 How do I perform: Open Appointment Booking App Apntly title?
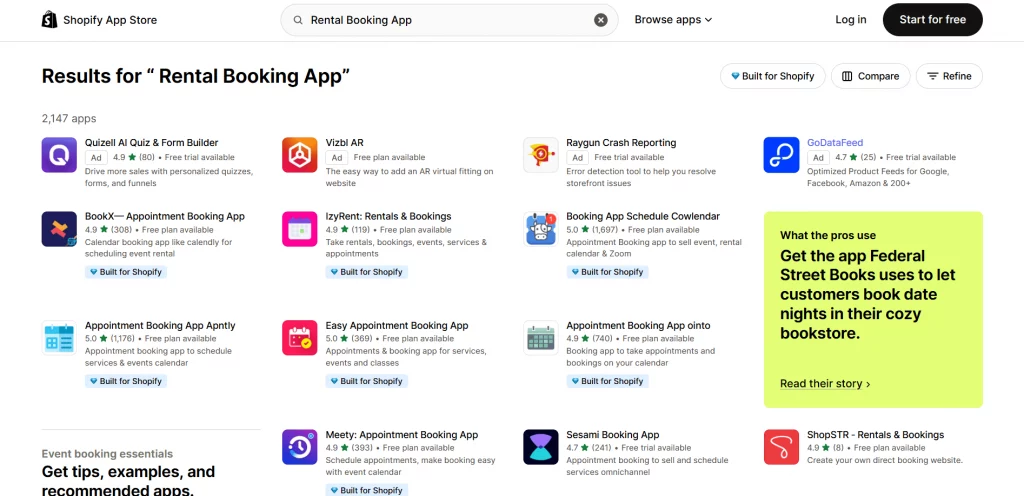pos(160,326)
